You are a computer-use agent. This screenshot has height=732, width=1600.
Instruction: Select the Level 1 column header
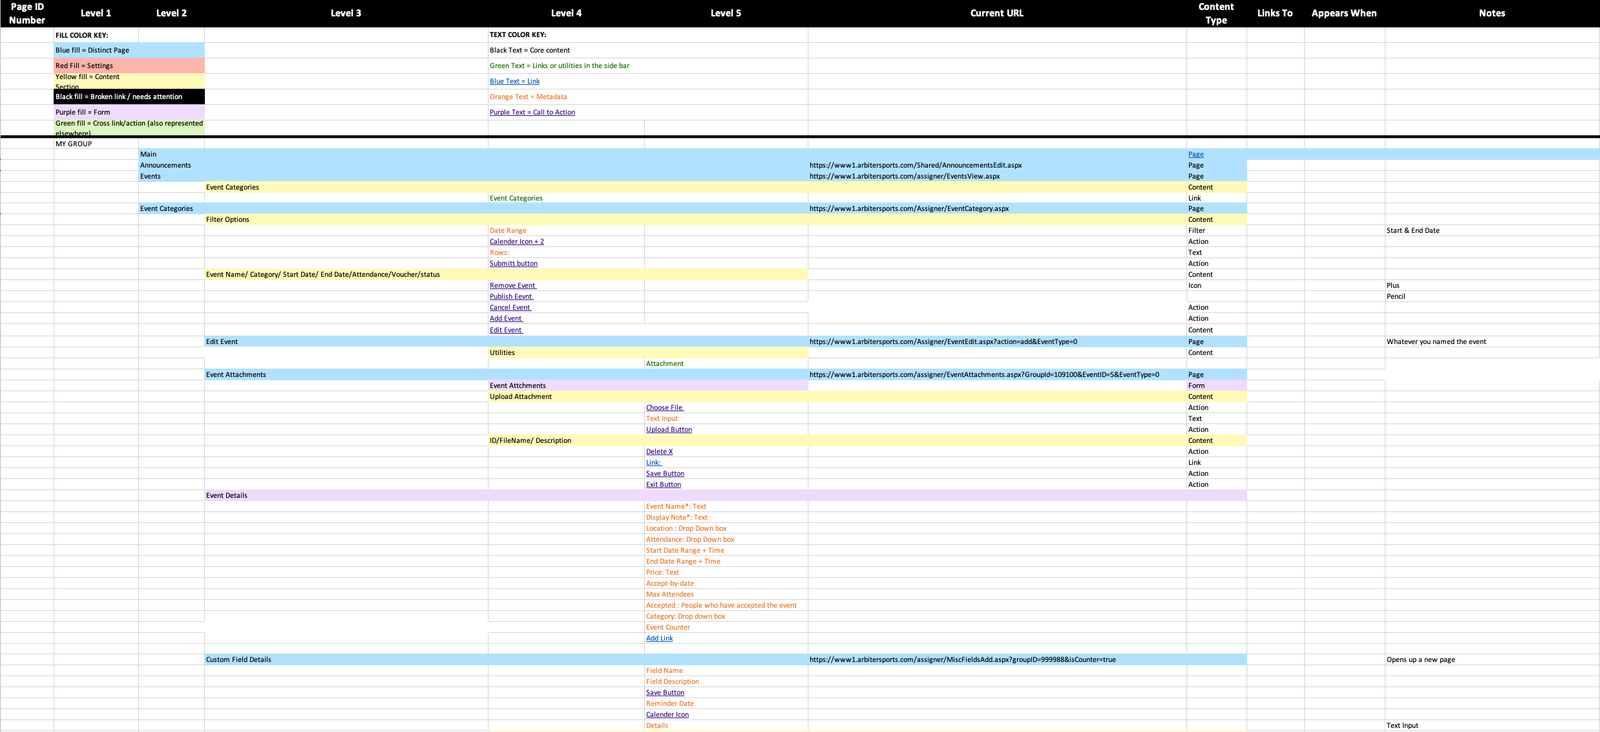tap(96, 13)
